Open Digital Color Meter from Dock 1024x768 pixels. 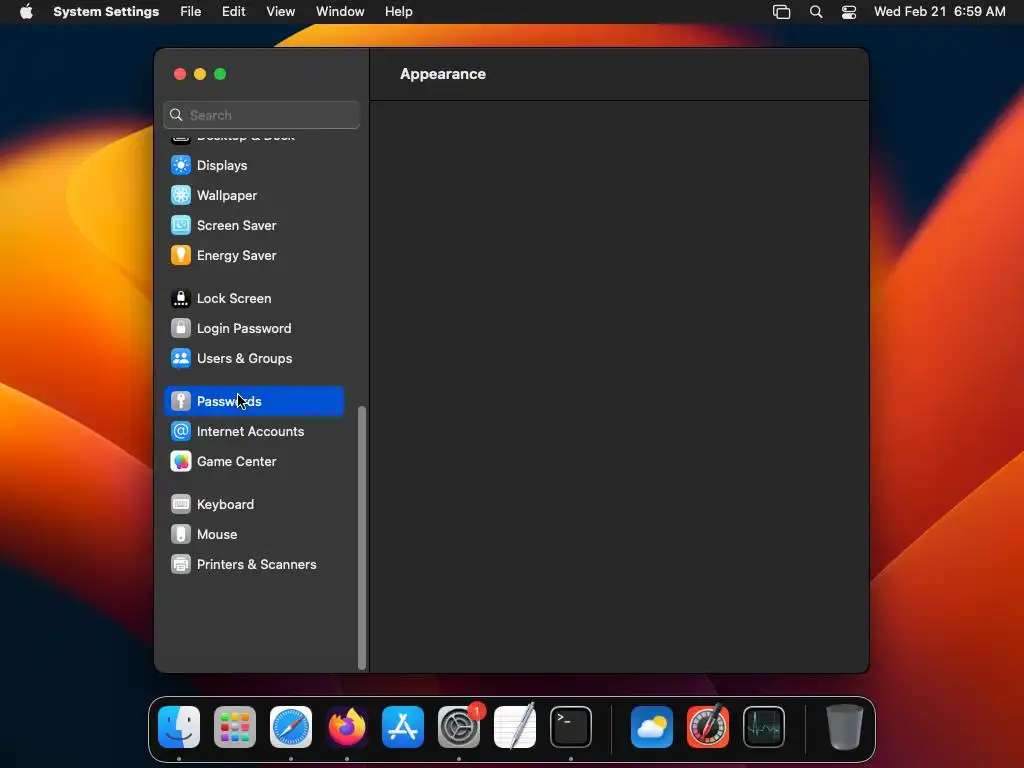[x=708, y=727]
